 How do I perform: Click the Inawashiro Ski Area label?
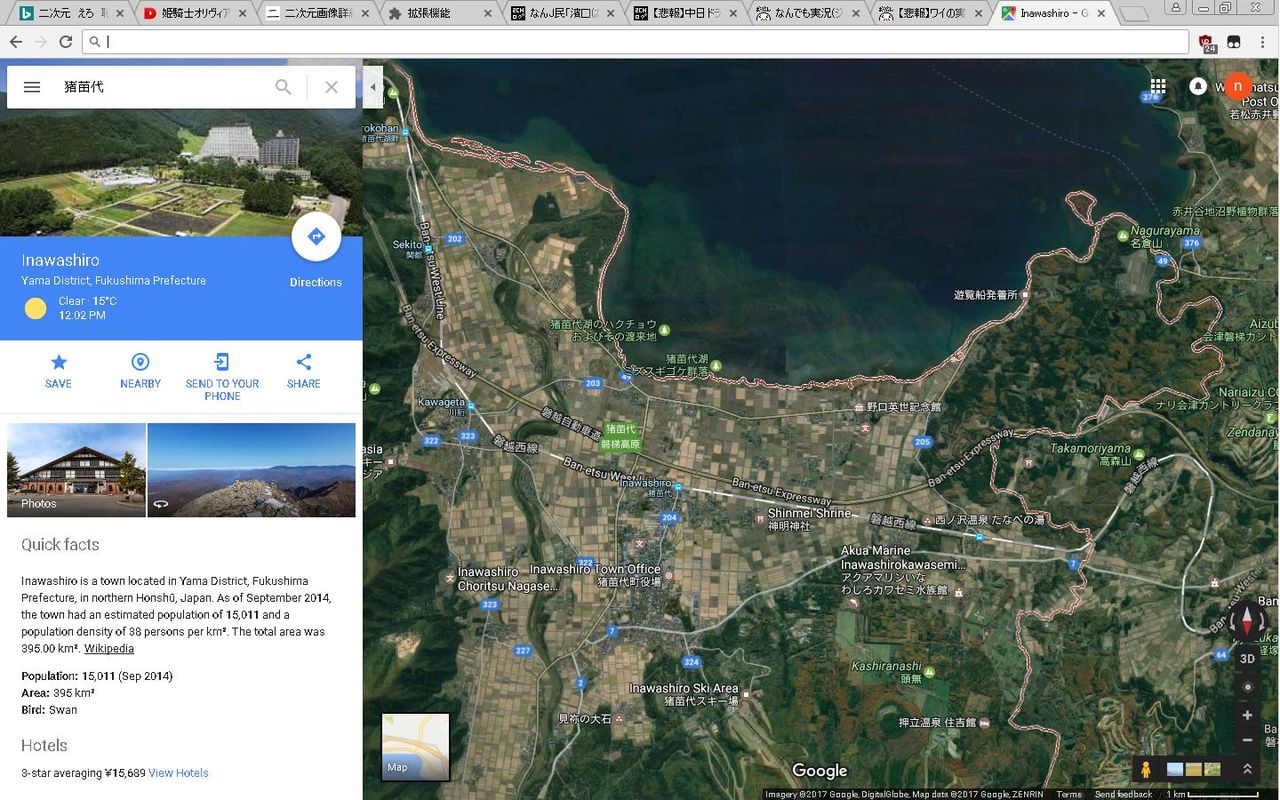pyautogui.click(x=684, y=689)
